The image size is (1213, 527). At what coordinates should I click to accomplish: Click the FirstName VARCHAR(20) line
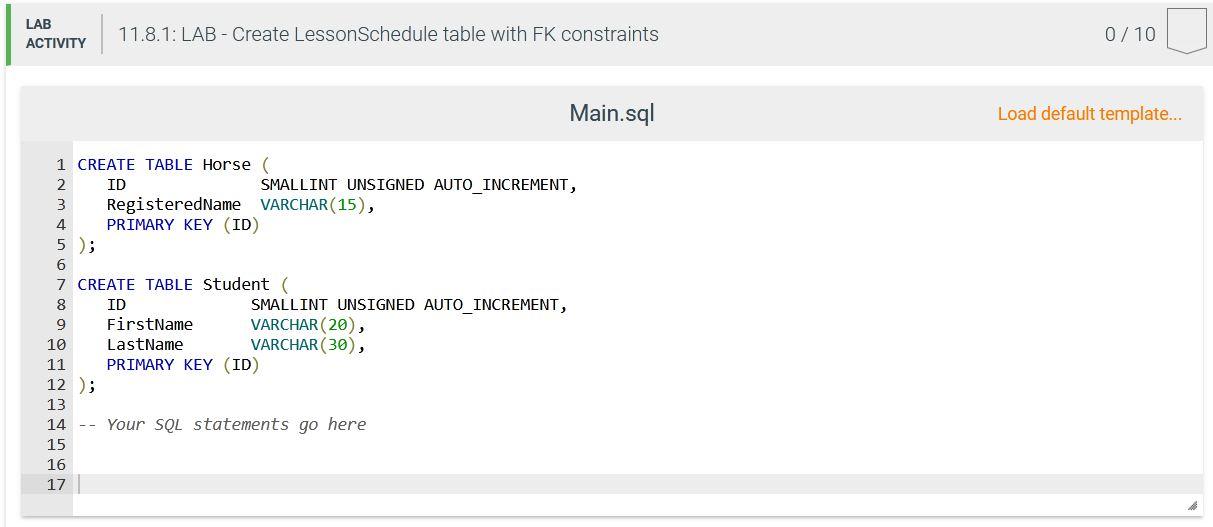(x=236, y=324)
